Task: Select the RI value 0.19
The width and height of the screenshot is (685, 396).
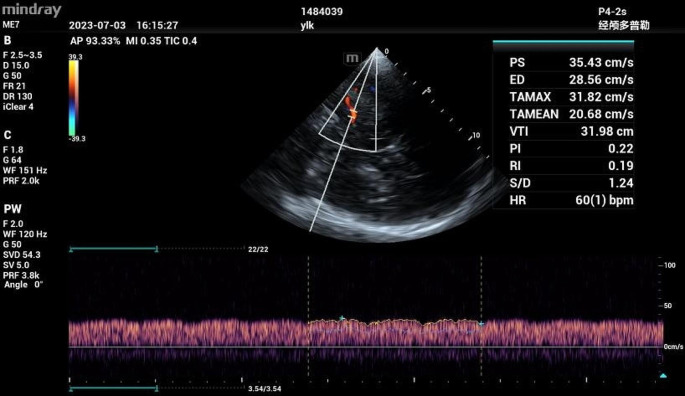Action: [x=621, y=166]
